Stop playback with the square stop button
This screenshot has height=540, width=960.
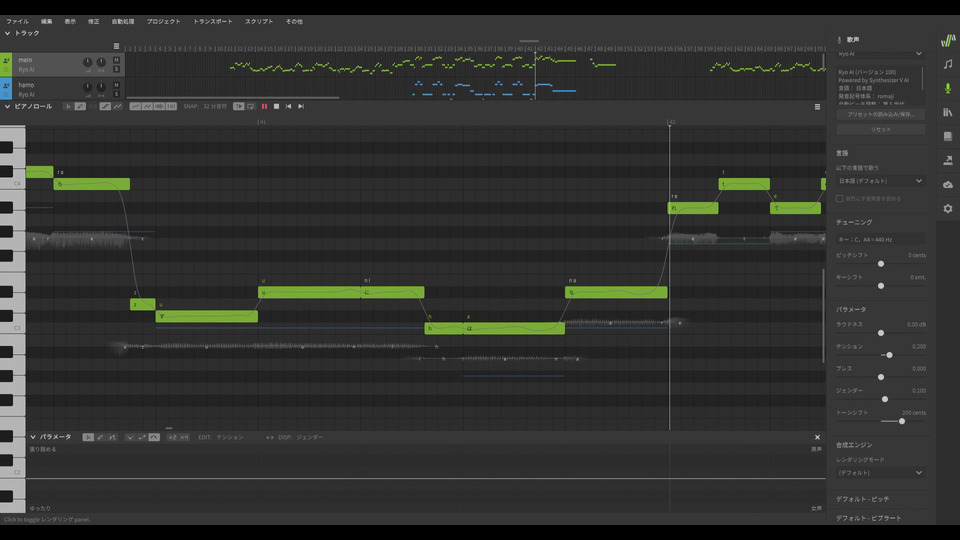276,107
